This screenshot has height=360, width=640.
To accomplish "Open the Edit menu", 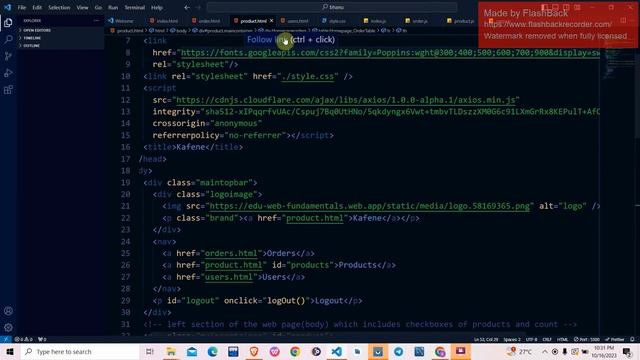I will point(37,7).
